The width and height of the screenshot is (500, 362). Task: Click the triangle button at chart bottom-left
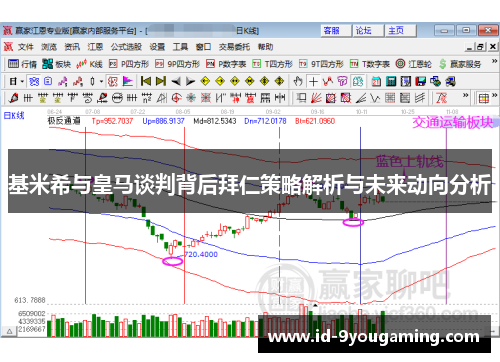click(9, 331)
